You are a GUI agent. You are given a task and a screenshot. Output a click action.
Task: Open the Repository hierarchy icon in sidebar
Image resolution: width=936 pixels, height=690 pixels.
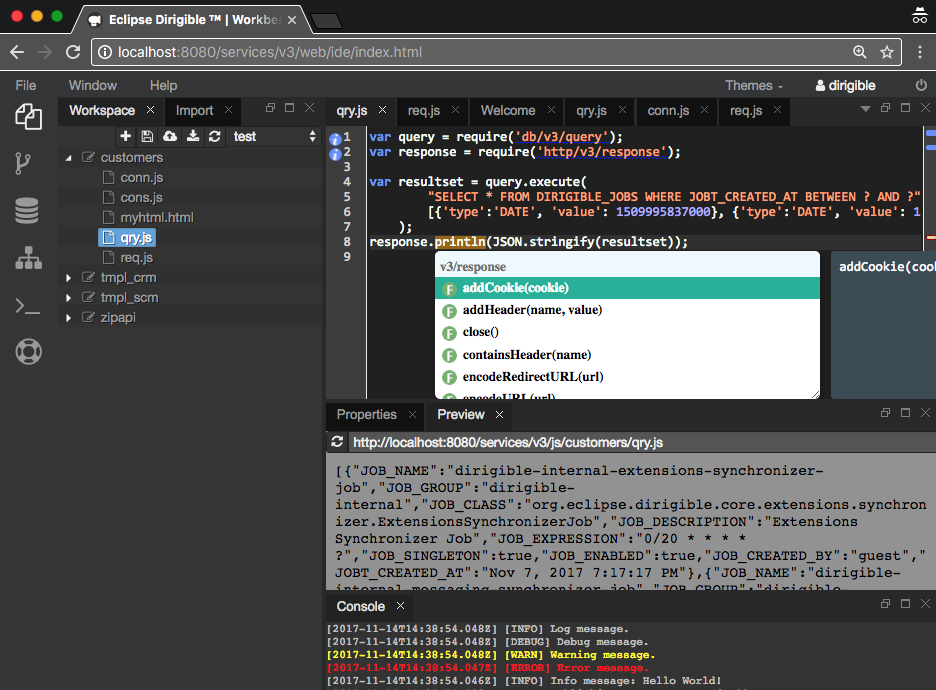pyautogui.click(x=28, y=258)
